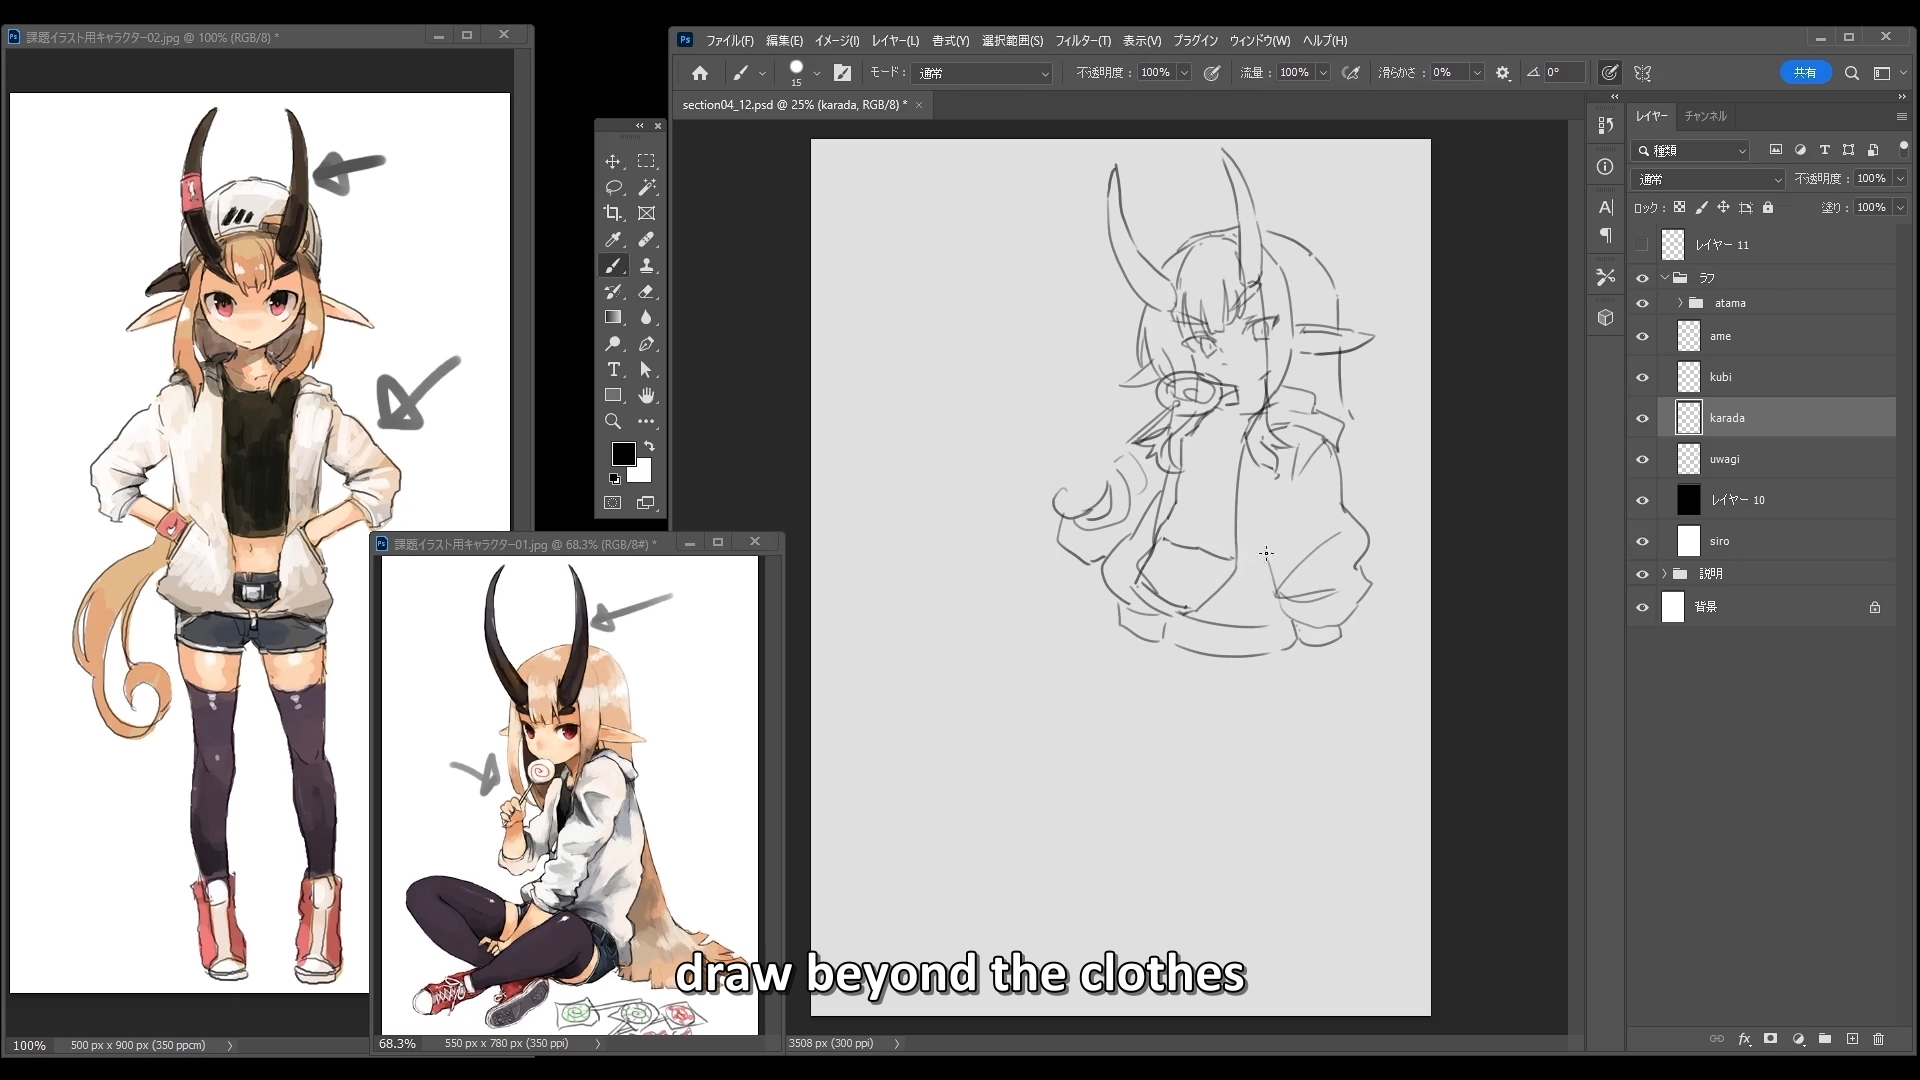This screenshot has width=1920, height=1080.
Task: Select the Horizontal Type tool
Action: point(613,370)
